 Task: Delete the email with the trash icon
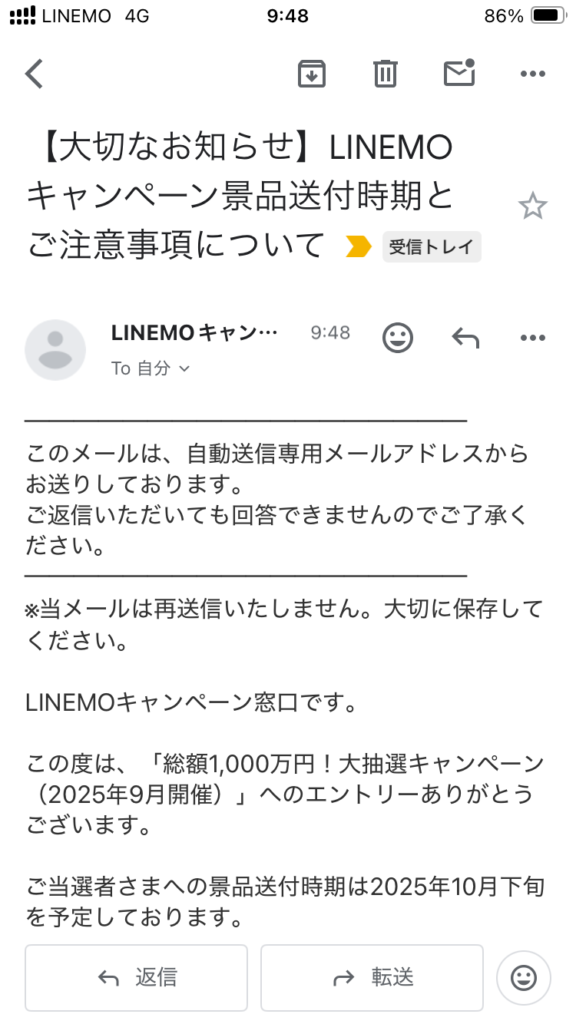click(385, 73)
